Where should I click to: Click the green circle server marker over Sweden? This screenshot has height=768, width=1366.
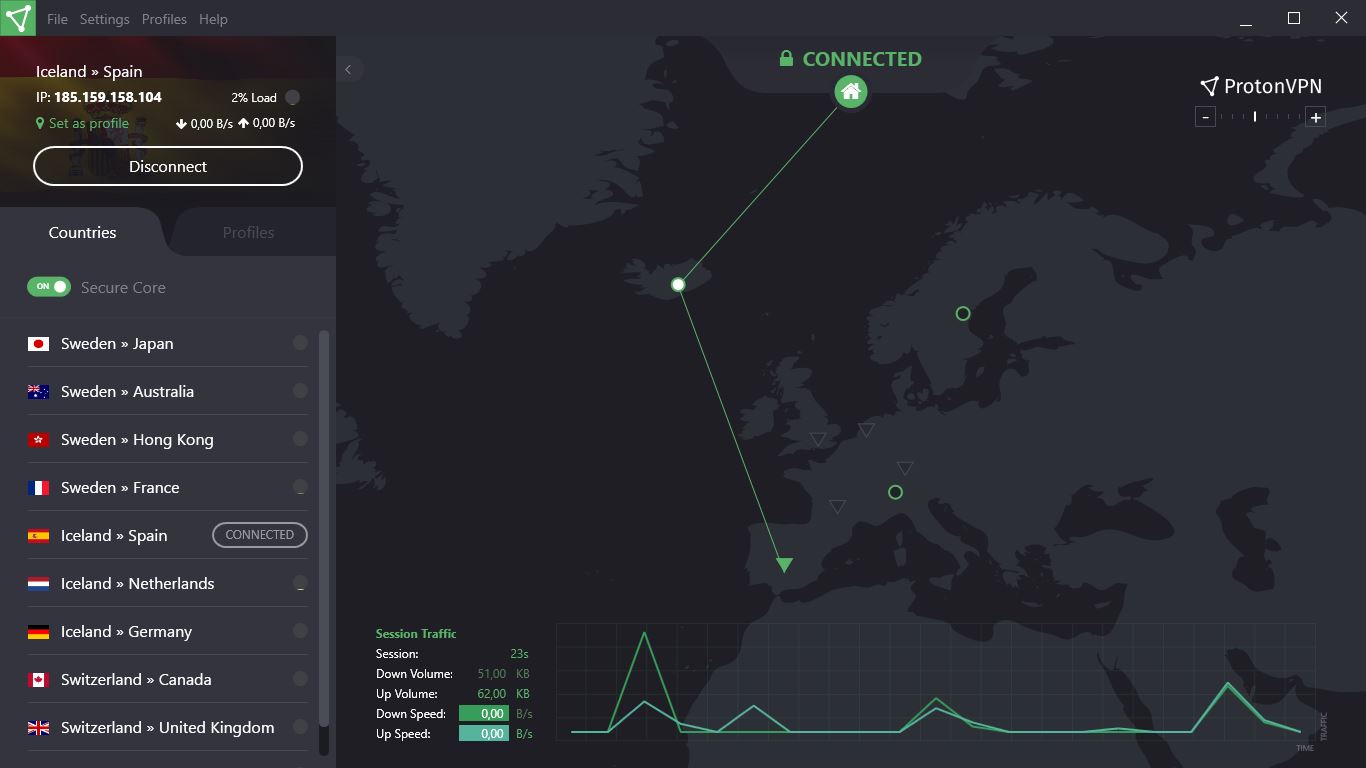961,313
